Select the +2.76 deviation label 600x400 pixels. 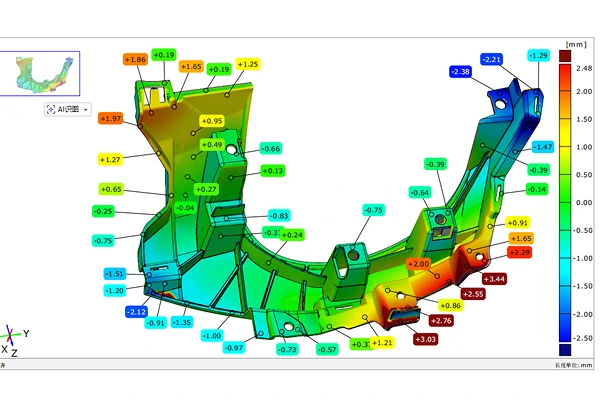(441, 320)
